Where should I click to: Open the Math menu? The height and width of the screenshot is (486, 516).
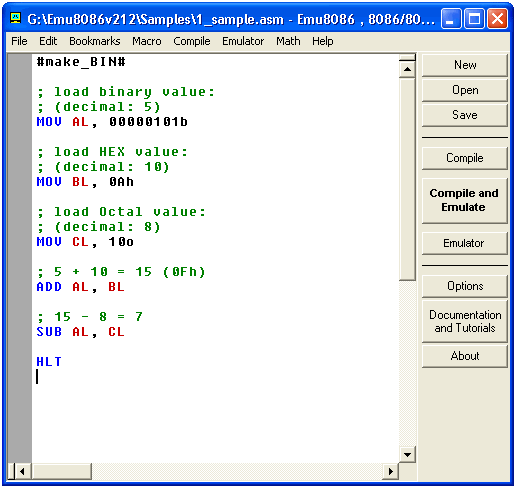coord(288,41)
